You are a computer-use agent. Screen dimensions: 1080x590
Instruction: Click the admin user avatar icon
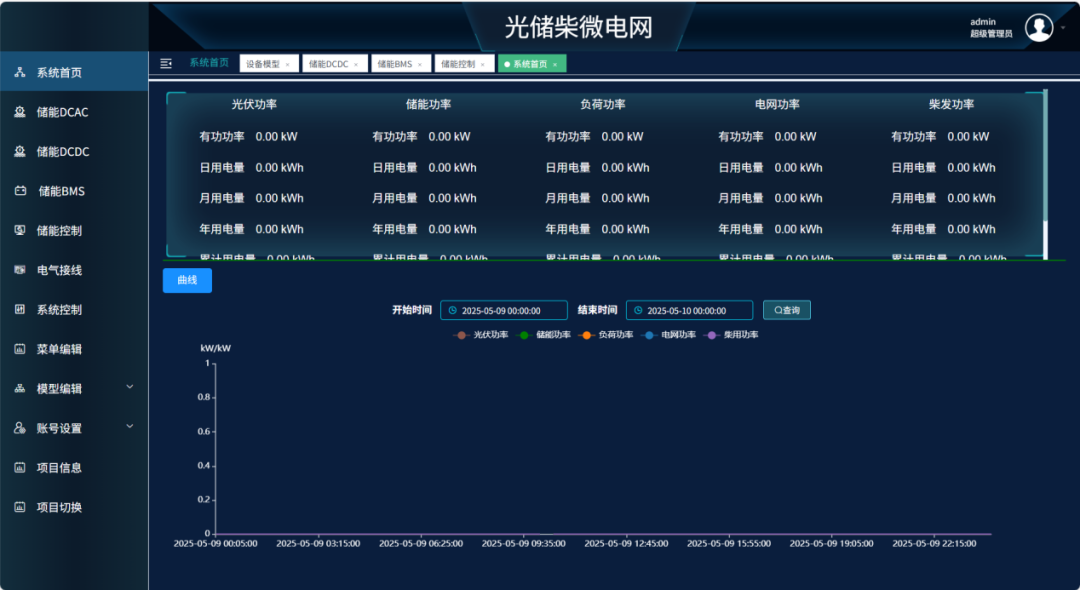click(x=1039, y=28)
